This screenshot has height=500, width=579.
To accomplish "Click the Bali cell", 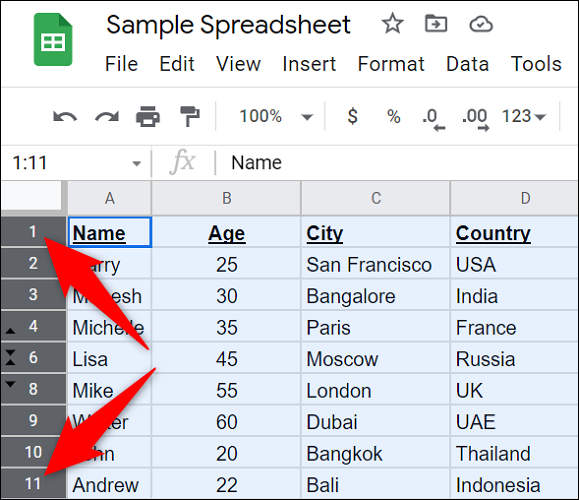I will [x=376, y=484].
